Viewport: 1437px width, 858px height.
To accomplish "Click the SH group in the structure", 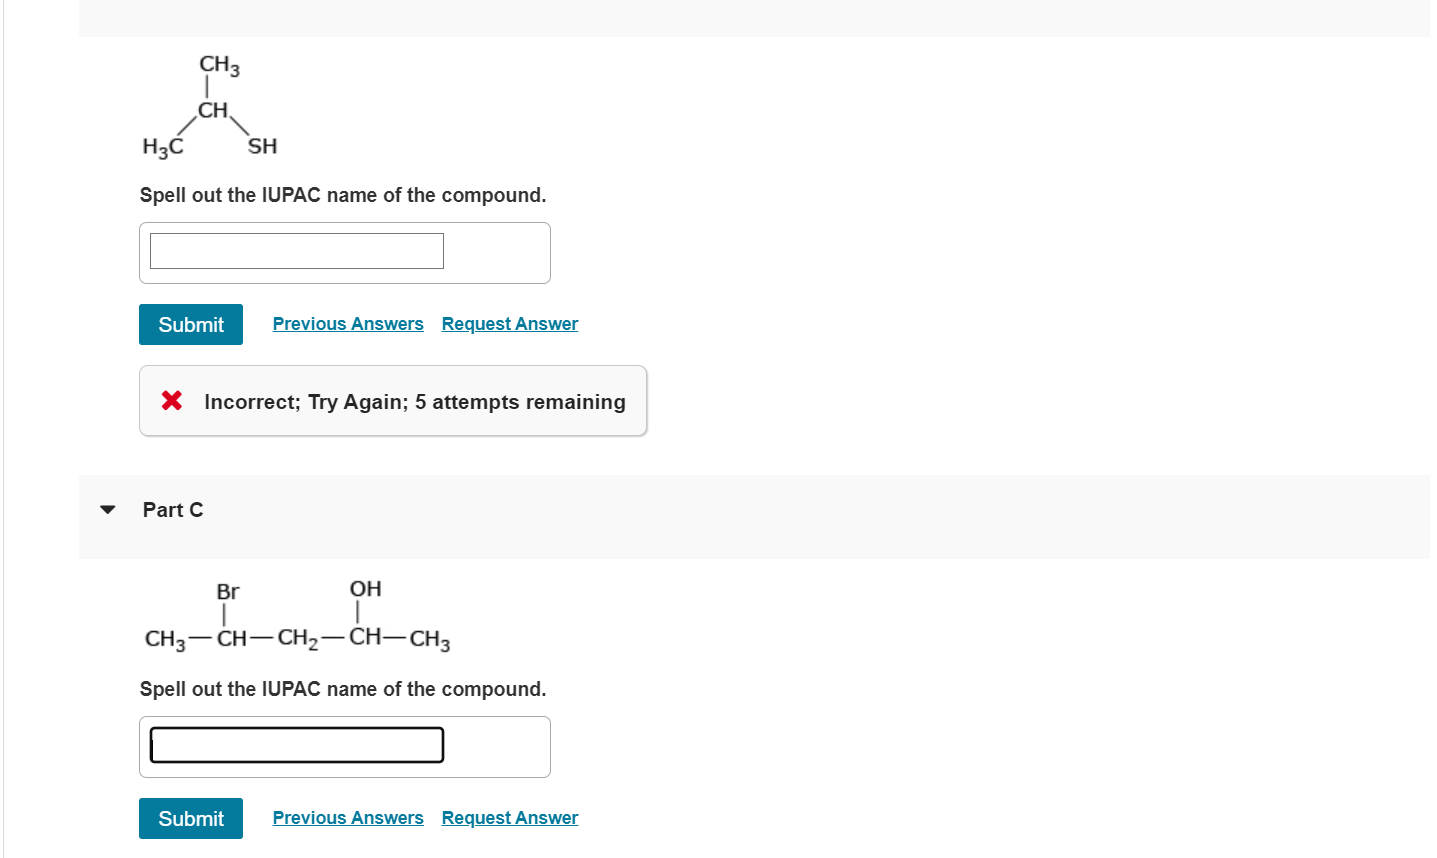I will [x=262, y=146].
